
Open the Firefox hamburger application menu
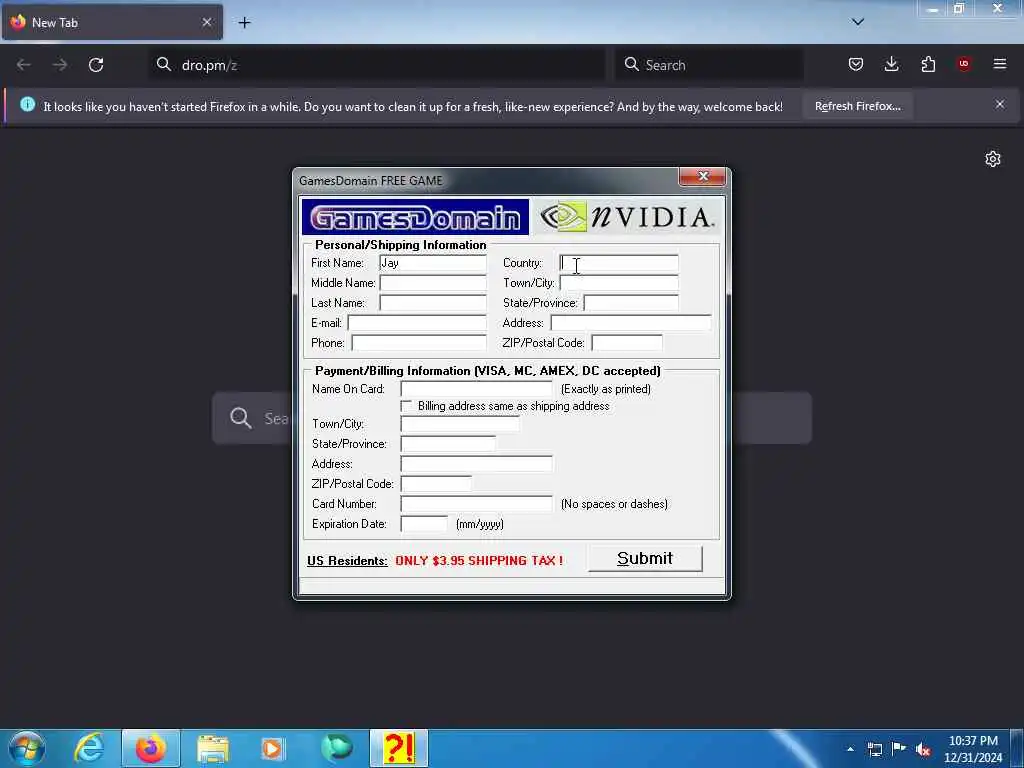point(1000,64)
